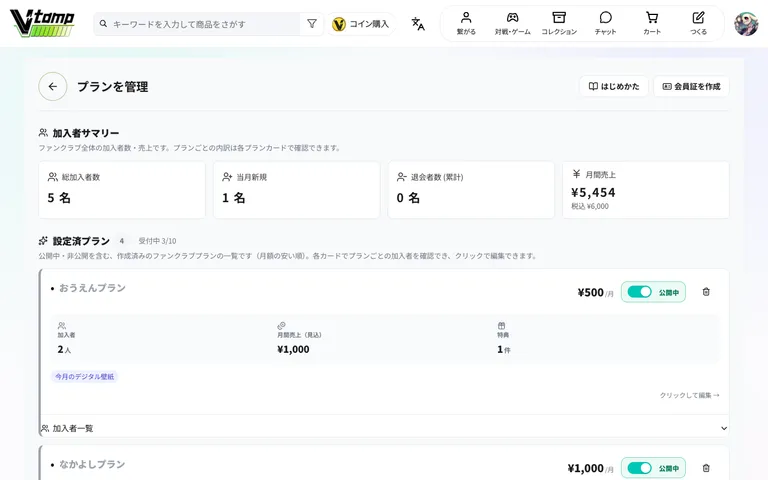768x480 pixels.
Task: Open the search filter funnel icon
Action: point(312,24)
